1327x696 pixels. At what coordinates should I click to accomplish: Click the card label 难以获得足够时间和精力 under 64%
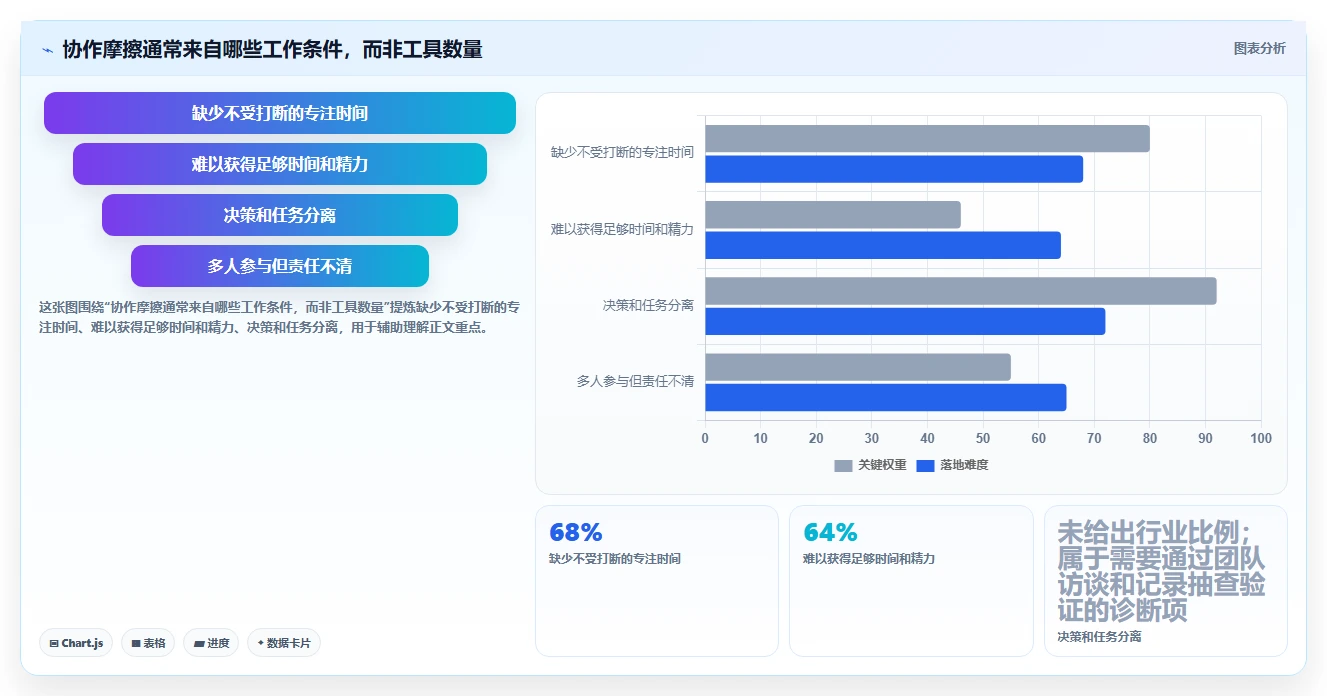pos(869,559)
